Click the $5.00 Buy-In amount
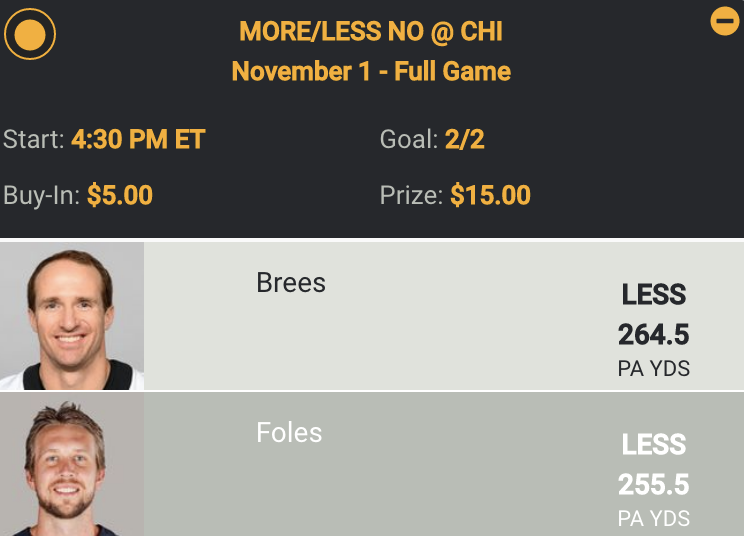 point(120,194)
